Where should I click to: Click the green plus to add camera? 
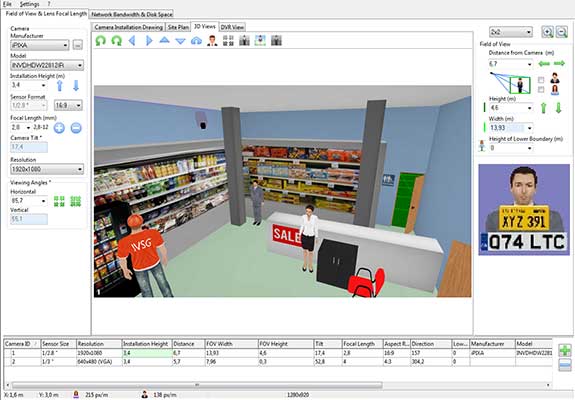click(x=565, y=350)
